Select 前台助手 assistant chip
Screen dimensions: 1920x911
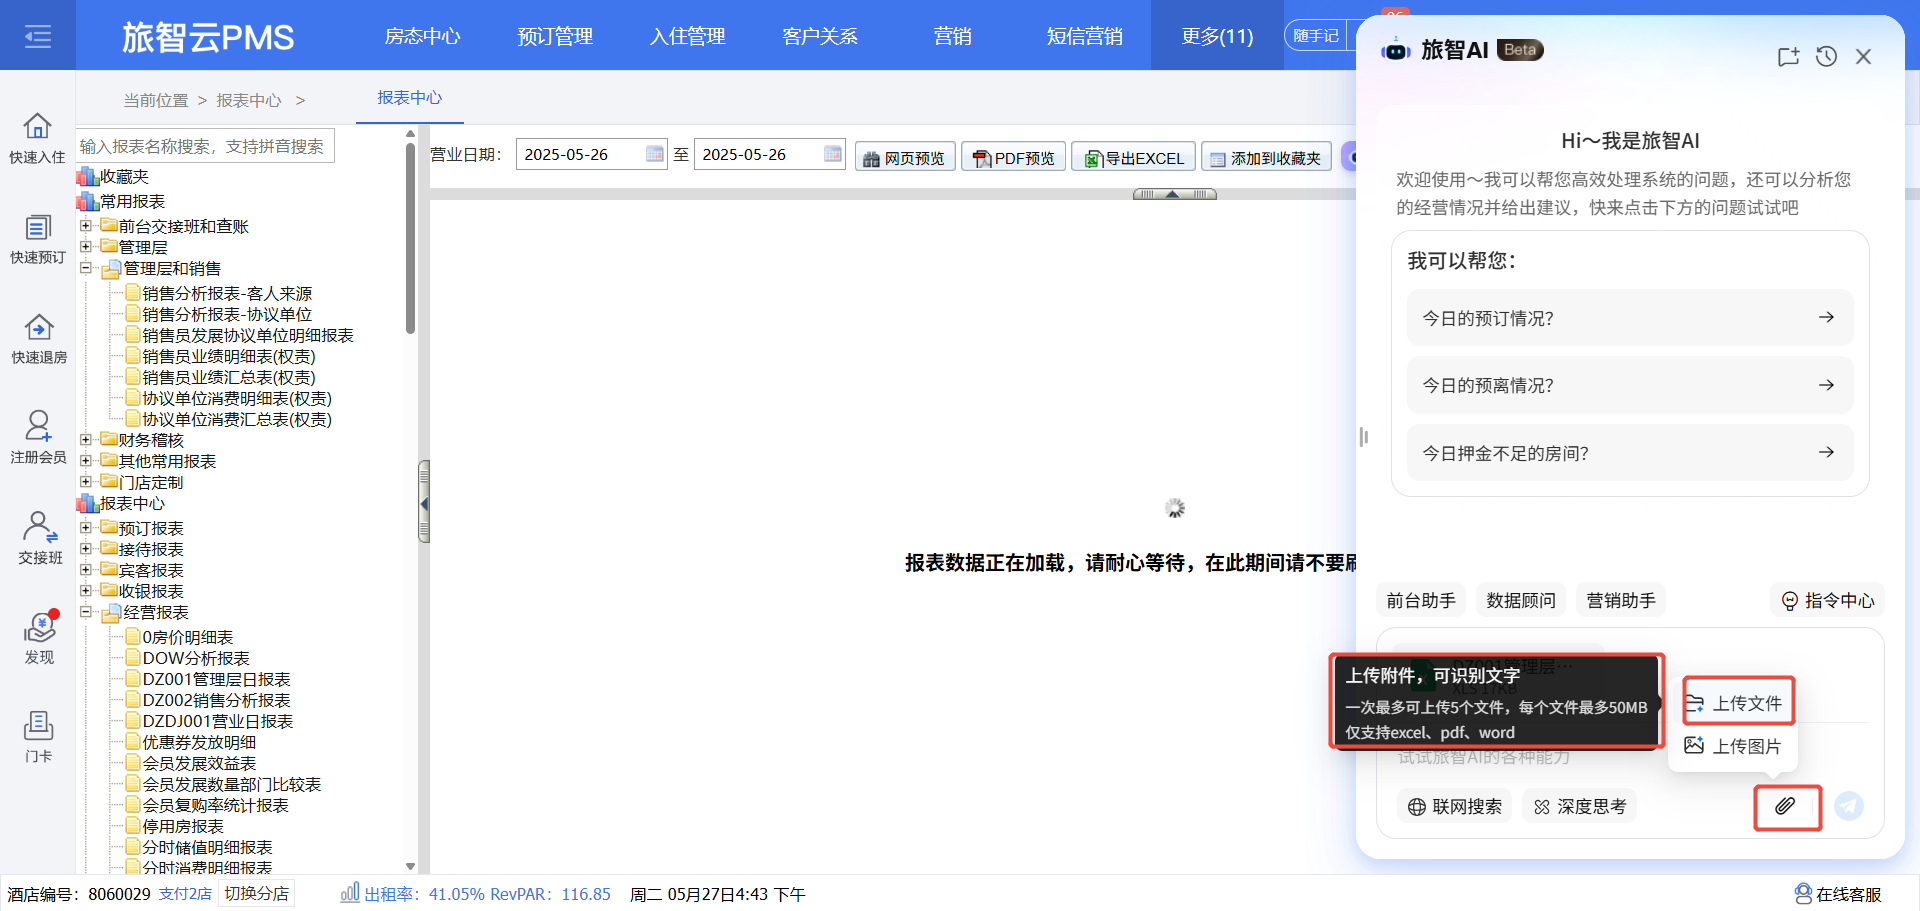[1421, 600]
